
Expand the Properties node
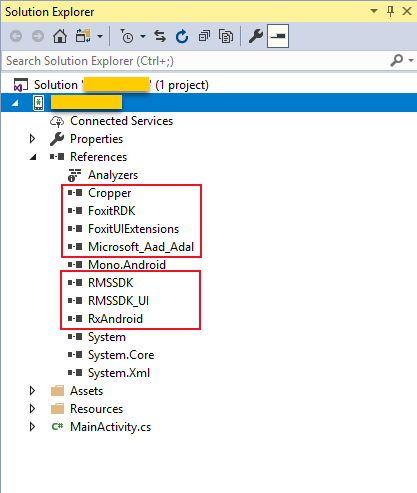pos(32,139)
